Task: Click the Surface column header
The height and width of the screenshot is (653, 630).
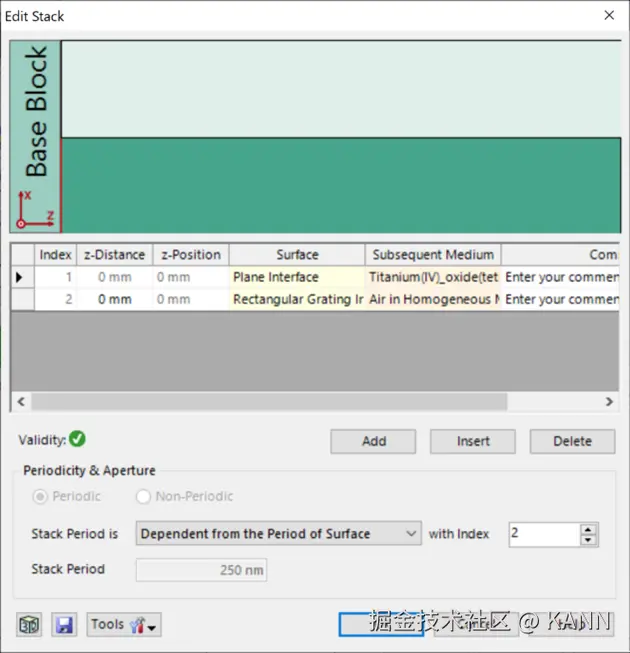Action: (297, 254)
